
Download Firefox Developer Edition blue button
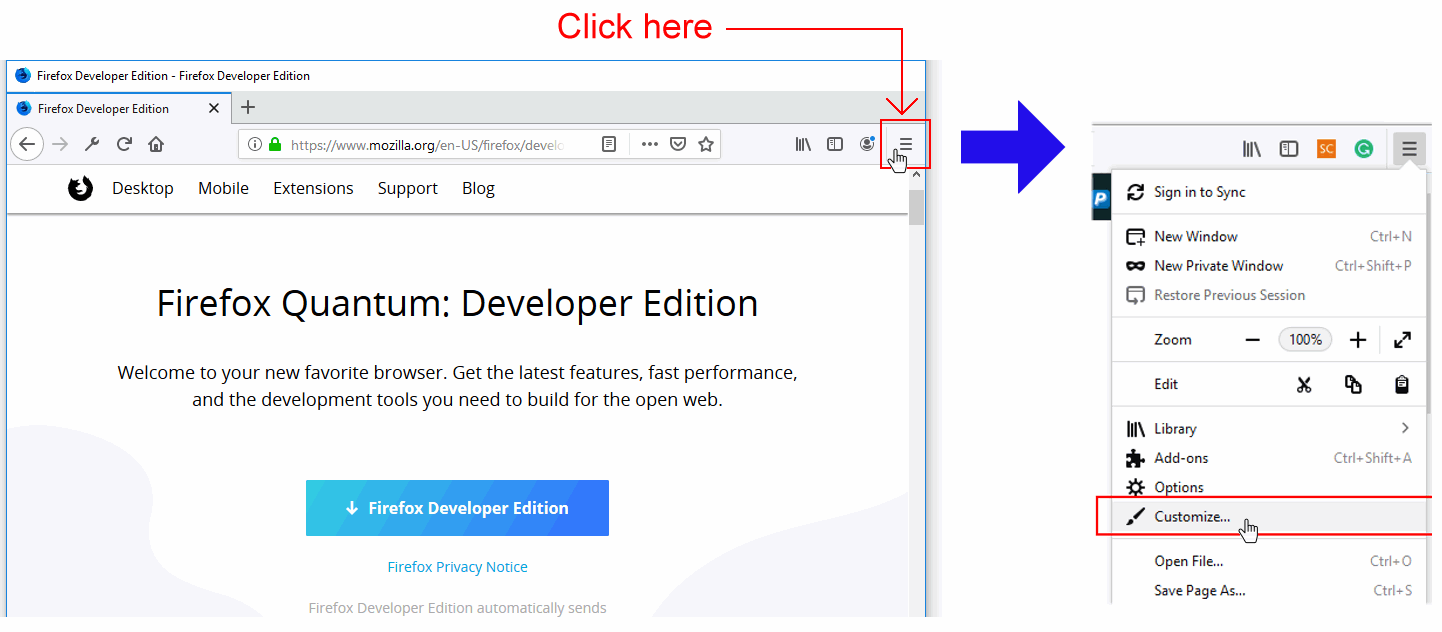pos(457,508)
